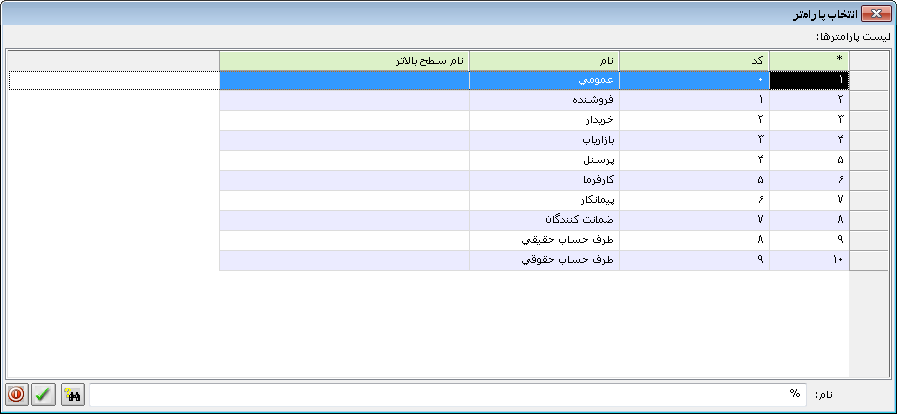
Task: Click the کد cell of the عمومي row
Action: 694,80
